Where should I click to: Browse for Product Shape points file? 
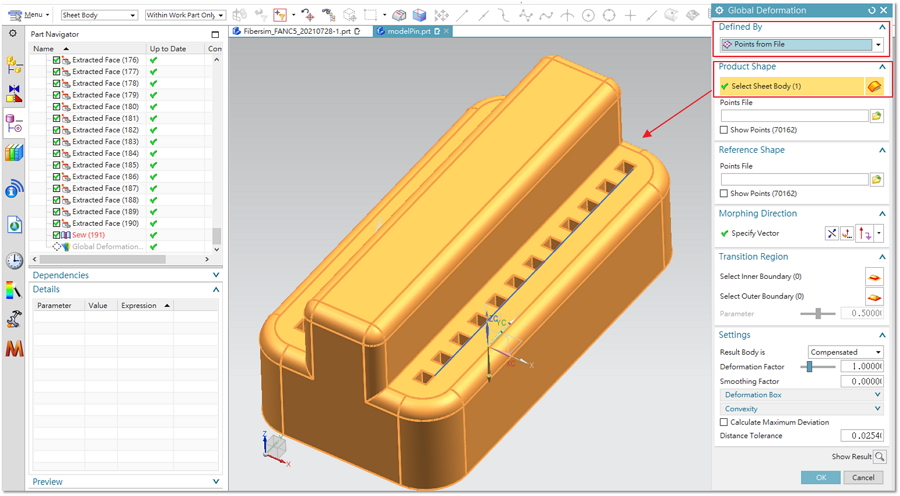[876, 116]
